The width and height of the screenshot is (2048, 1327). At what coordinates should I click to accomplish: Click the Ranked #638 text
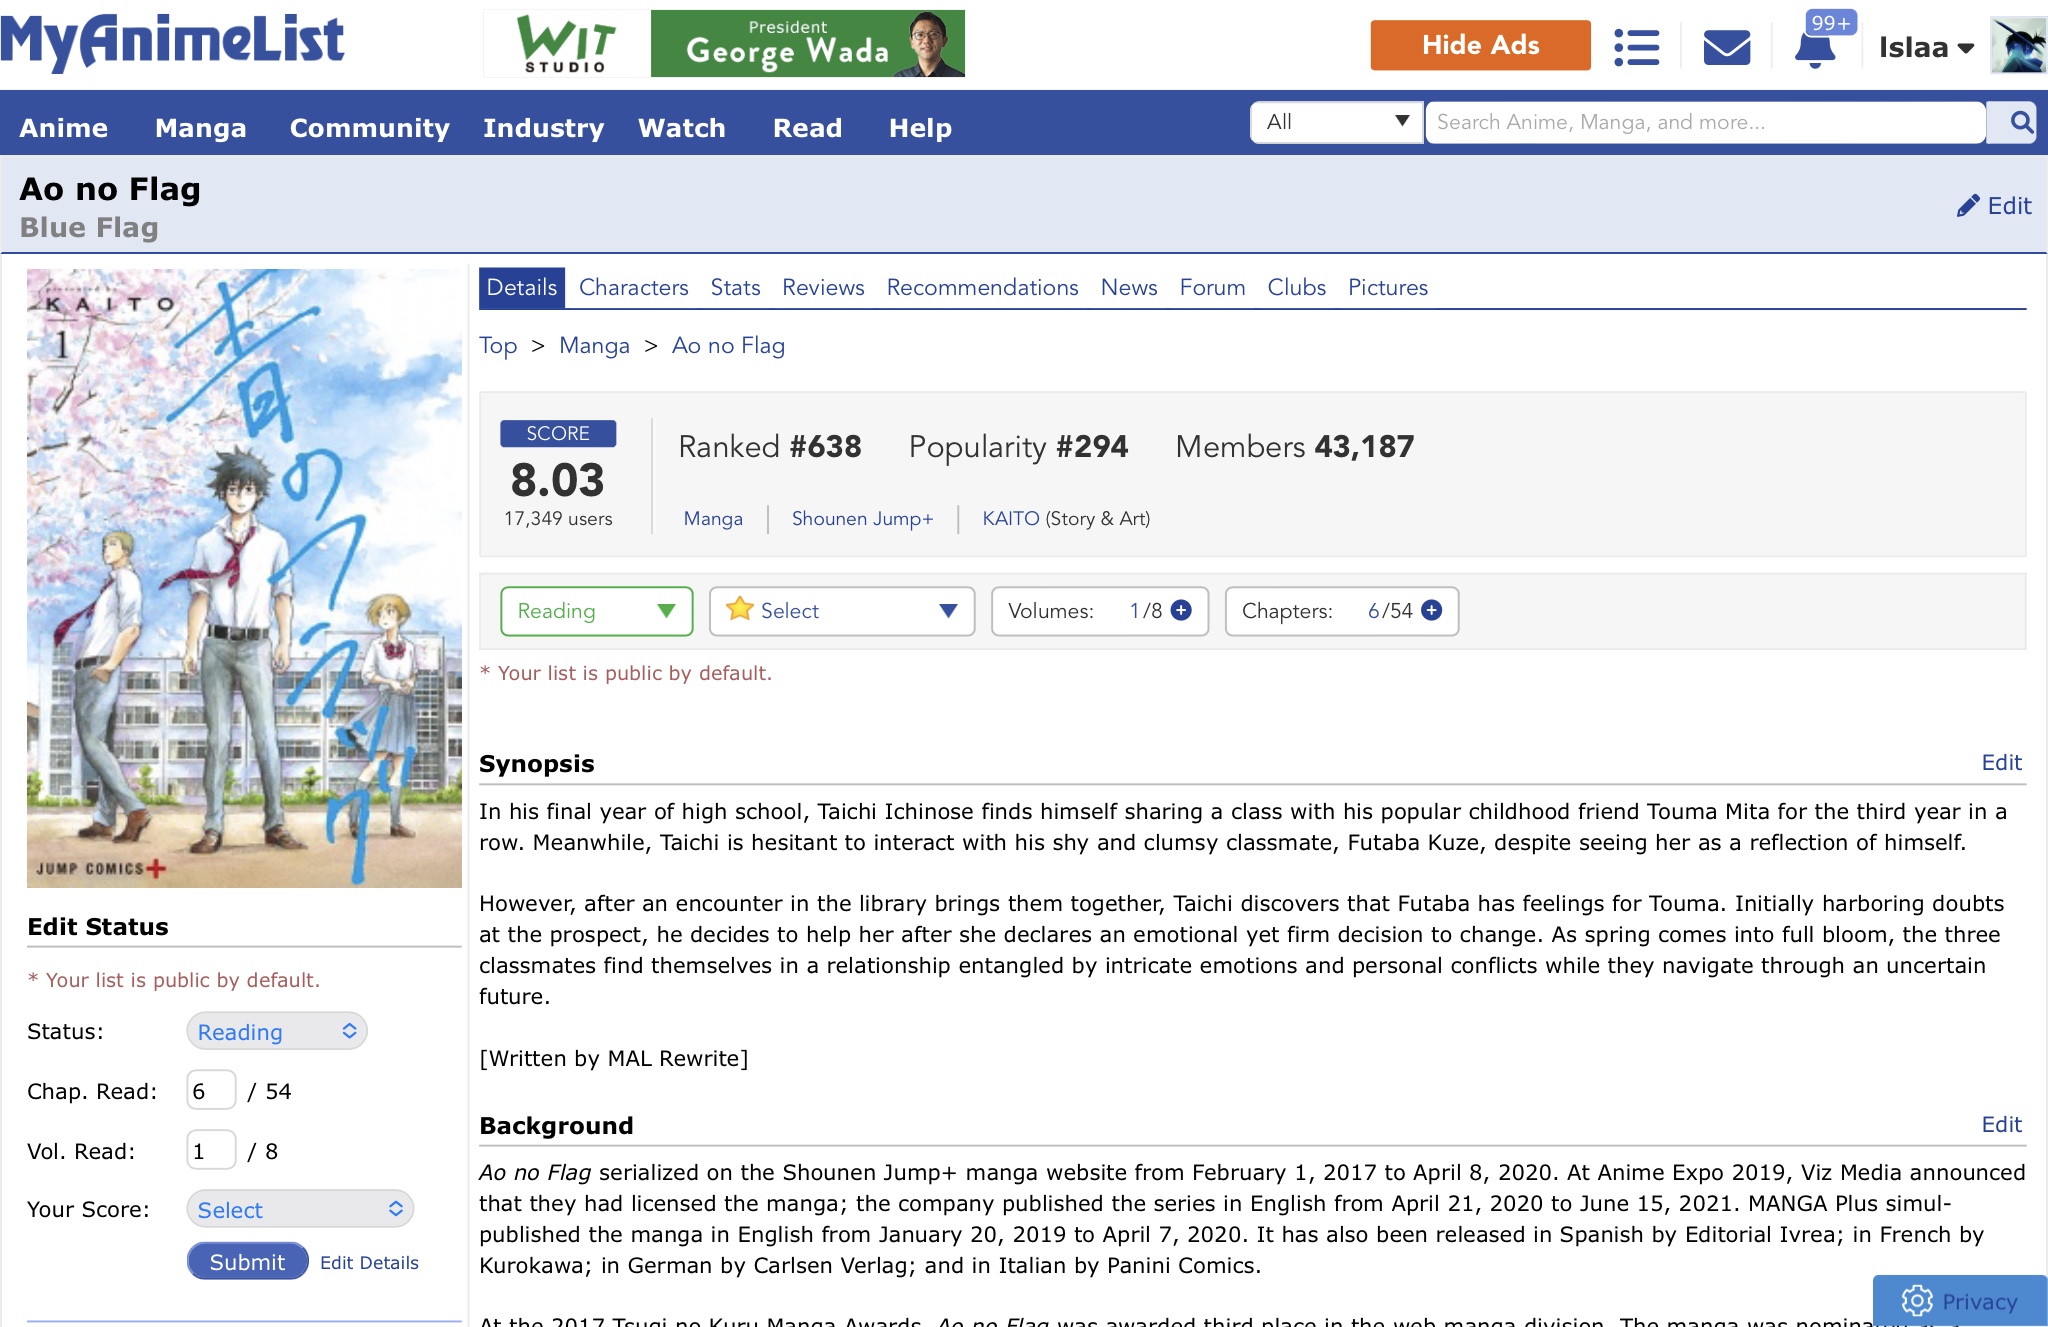[770, 447]
